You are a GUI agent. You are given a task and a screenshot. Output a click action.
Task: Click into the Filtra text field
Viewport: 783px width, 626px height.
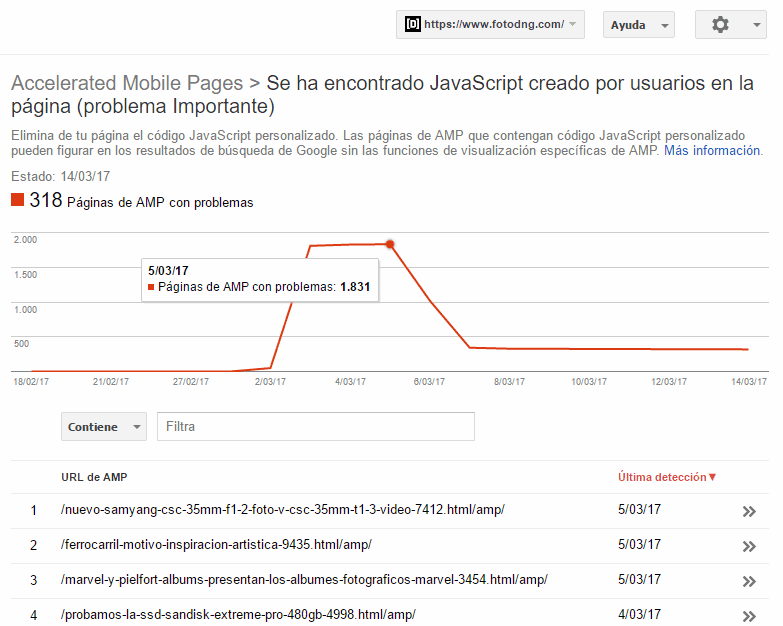pyautogui.click(x=316, y=426)
